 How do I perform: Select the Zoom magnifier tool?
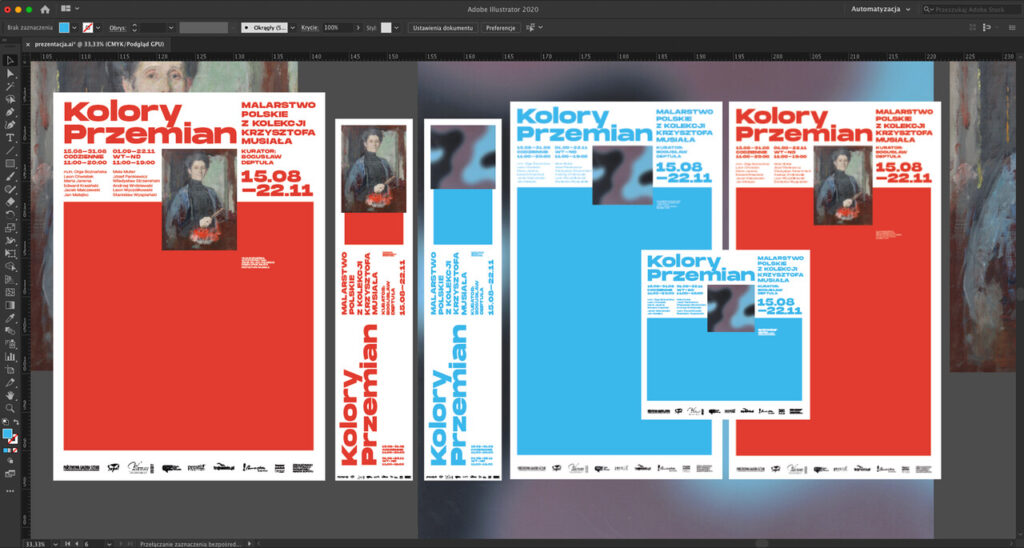tap(11, 408)
